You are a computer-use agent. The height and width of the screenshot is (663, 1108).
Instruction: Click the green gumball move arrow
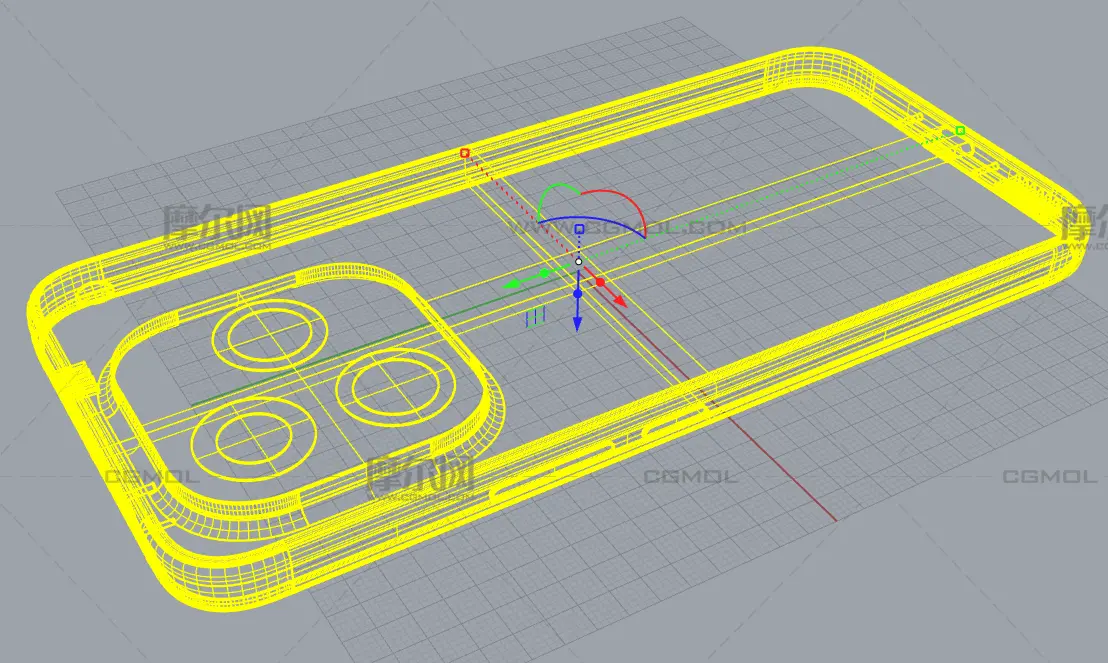[x=510, y=284]
